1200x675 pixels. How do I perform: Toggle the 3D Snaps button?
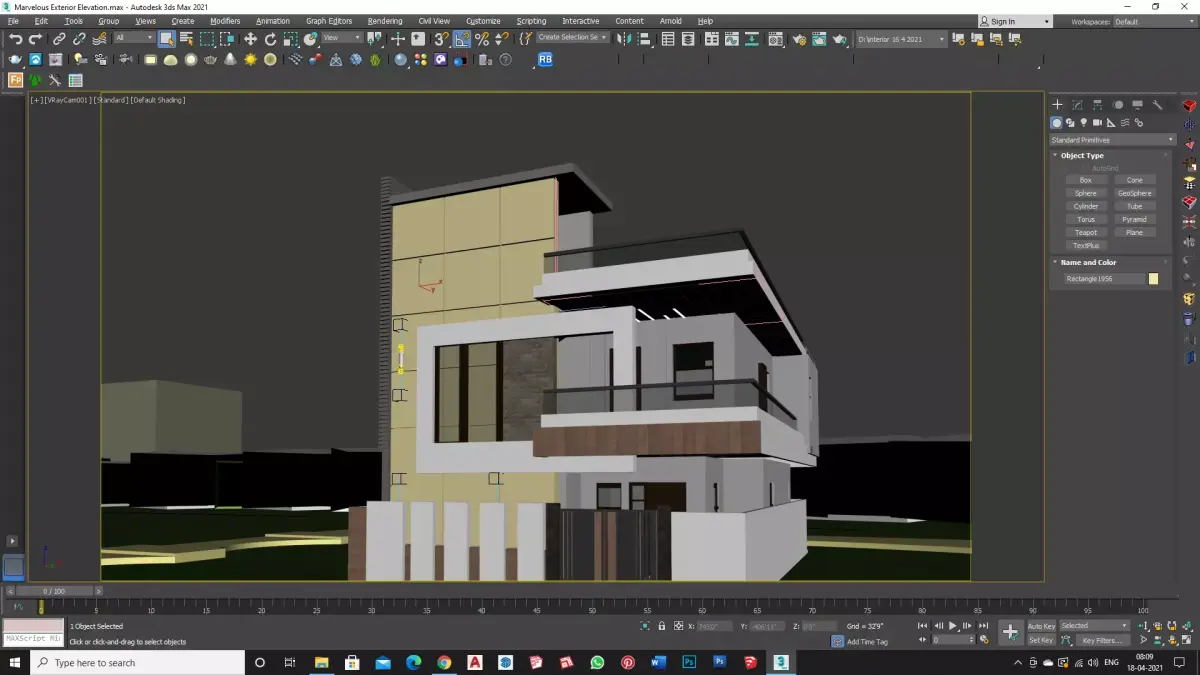(x=440, y=39)
